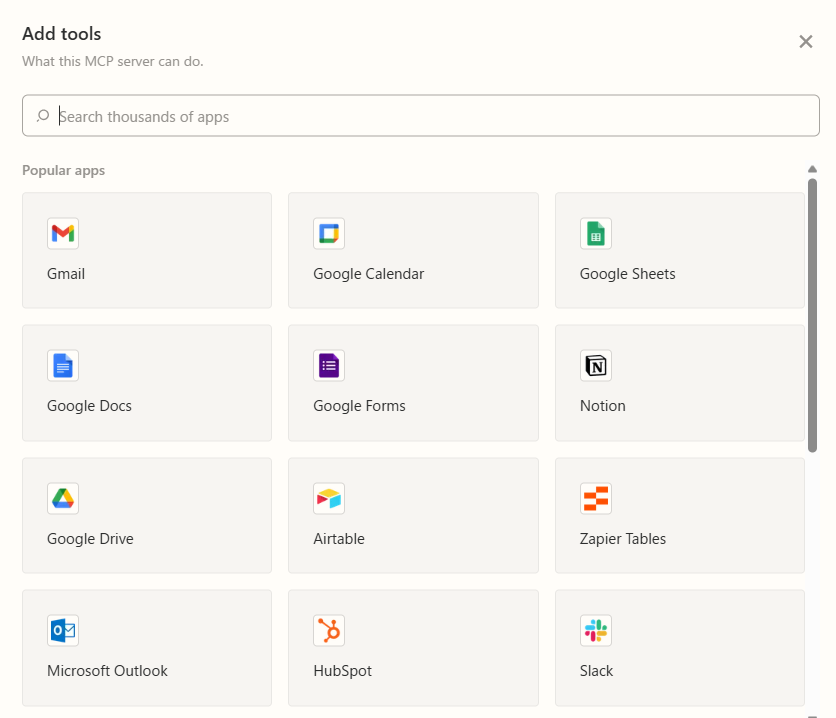Click the Popular apps heading
This screenshot has height=718, width=836.
pyautogui.click(x=63, y=171)
